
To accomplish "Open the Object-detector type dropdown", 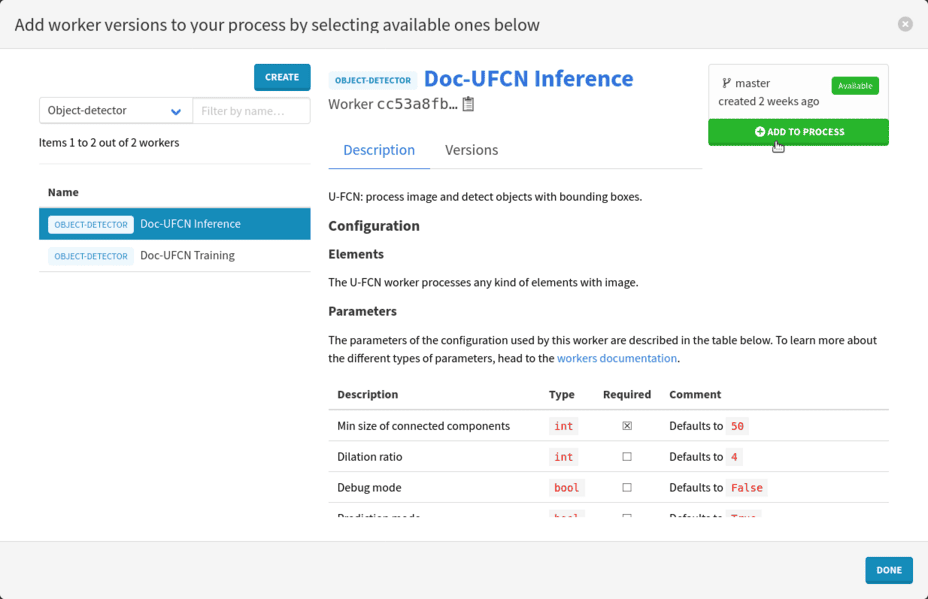I will (116, 111).
